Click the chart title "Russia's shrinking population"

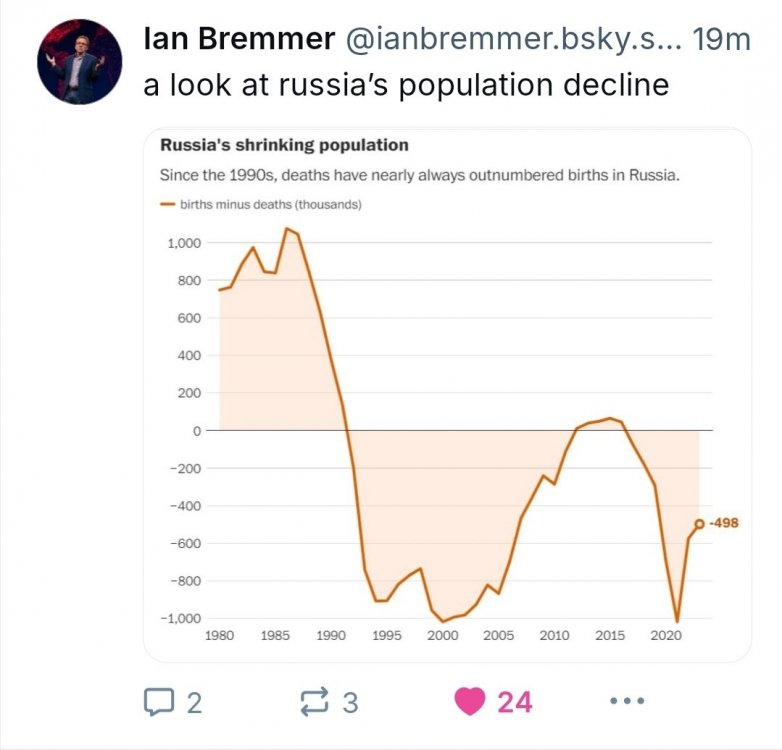pos(284,146)
